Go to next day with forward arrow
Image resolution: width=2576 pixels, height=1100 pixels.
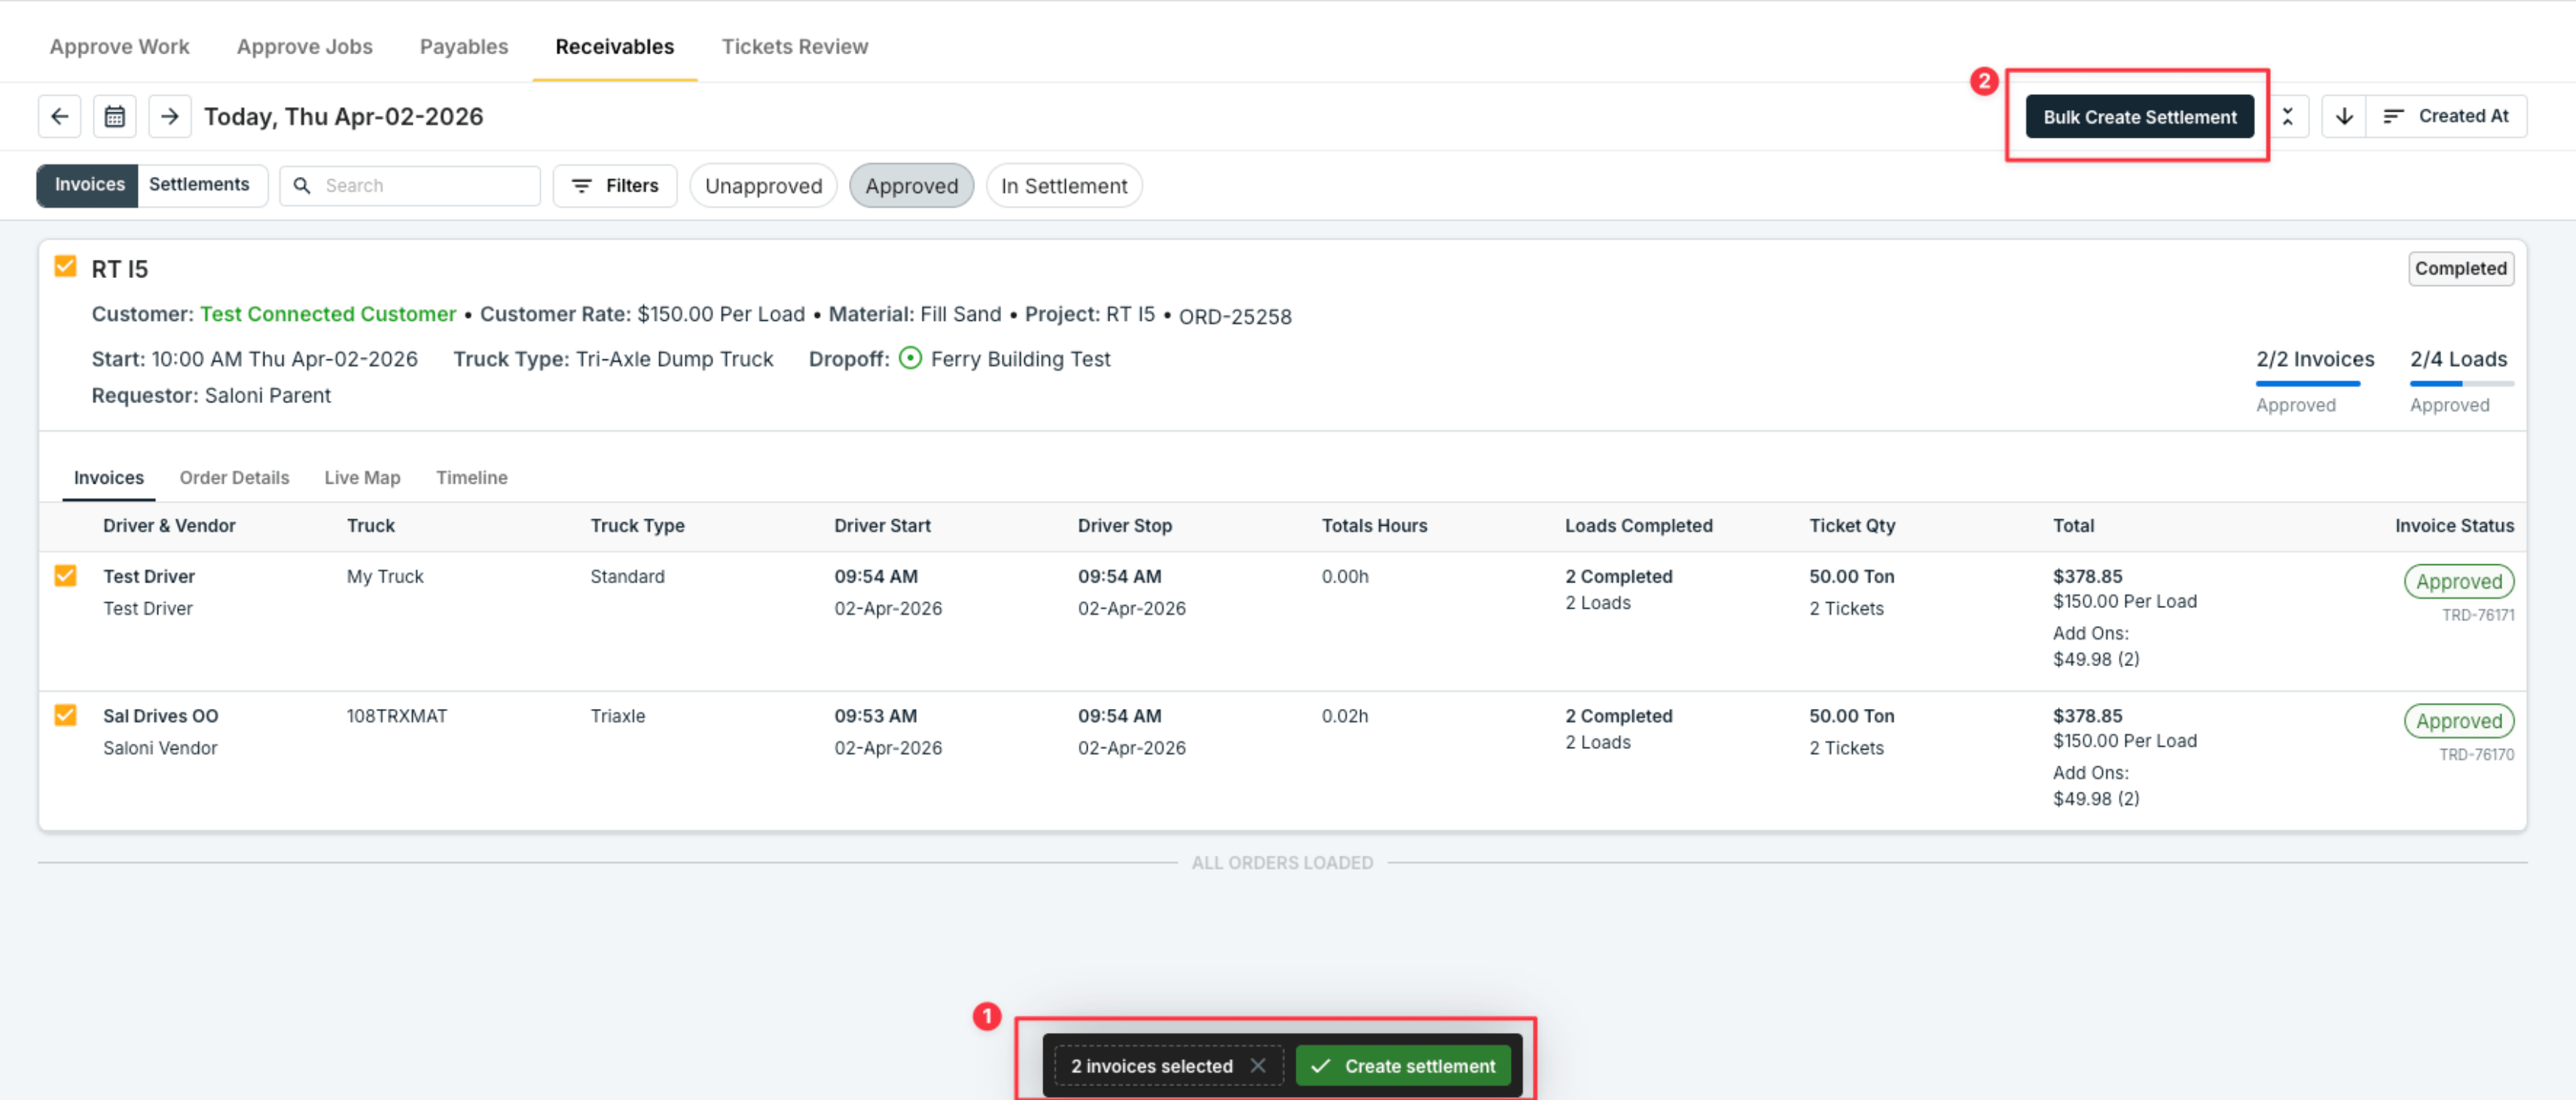170,116
